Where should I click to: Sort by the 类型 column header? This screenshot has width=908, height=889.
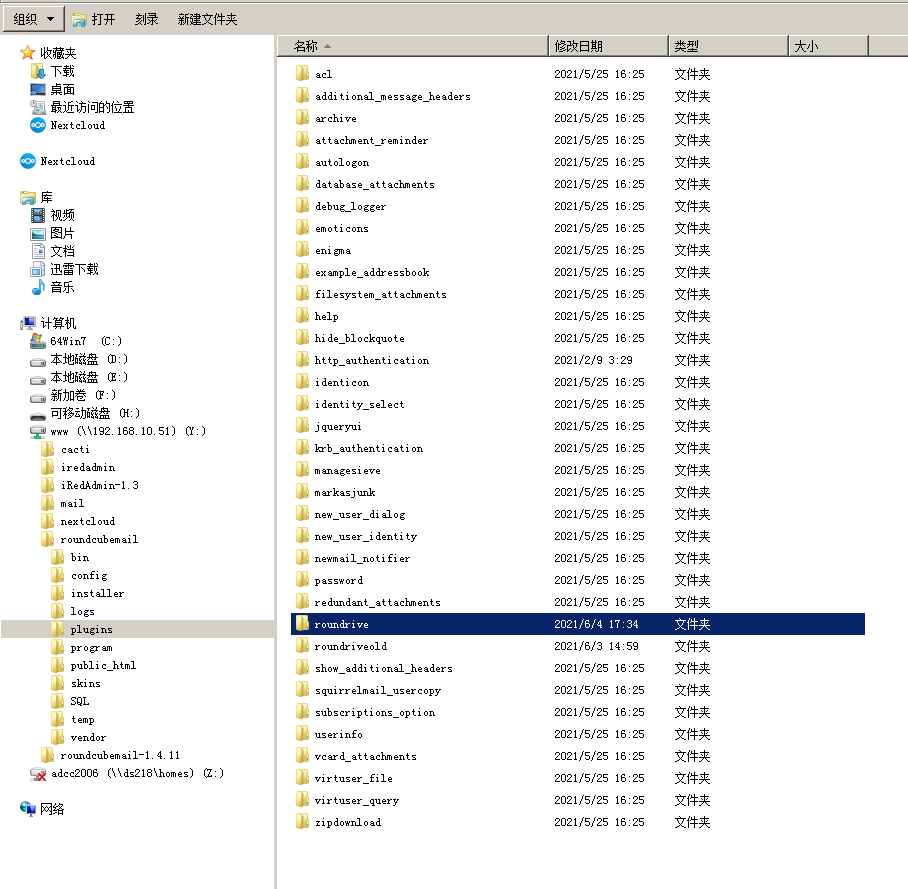(x=728, y=46)
